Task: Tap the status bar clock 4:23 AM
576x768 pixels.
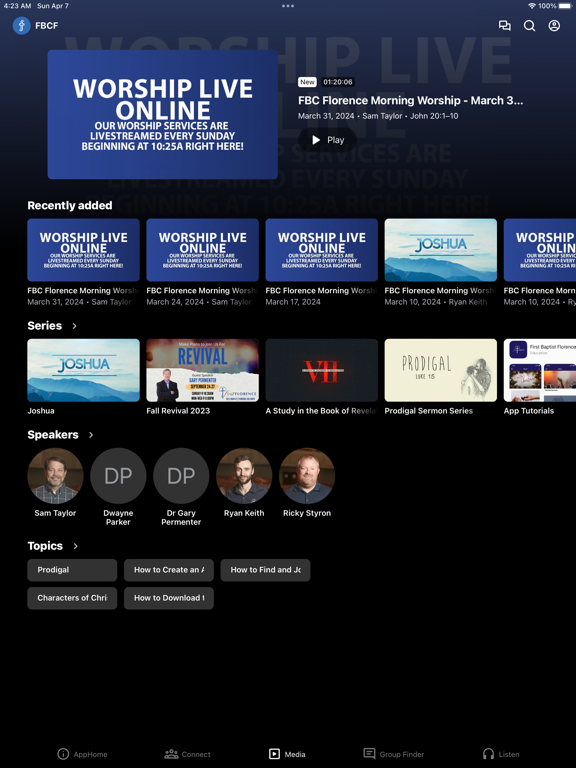Action: click(x=18, y=6)
